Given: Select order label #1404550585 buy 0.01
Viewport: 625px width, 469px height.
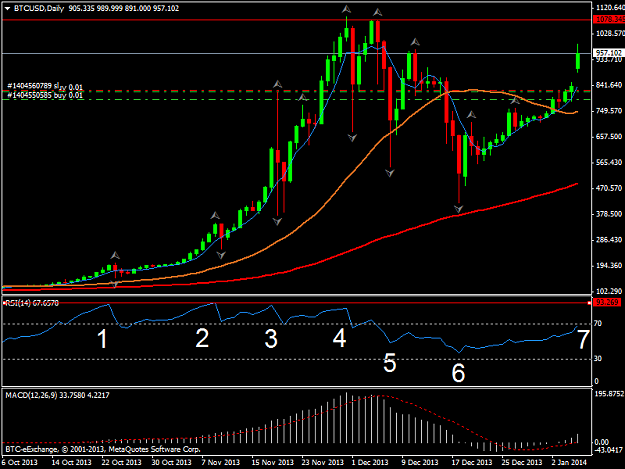Looking at the screenshot, I should point(45,95).
